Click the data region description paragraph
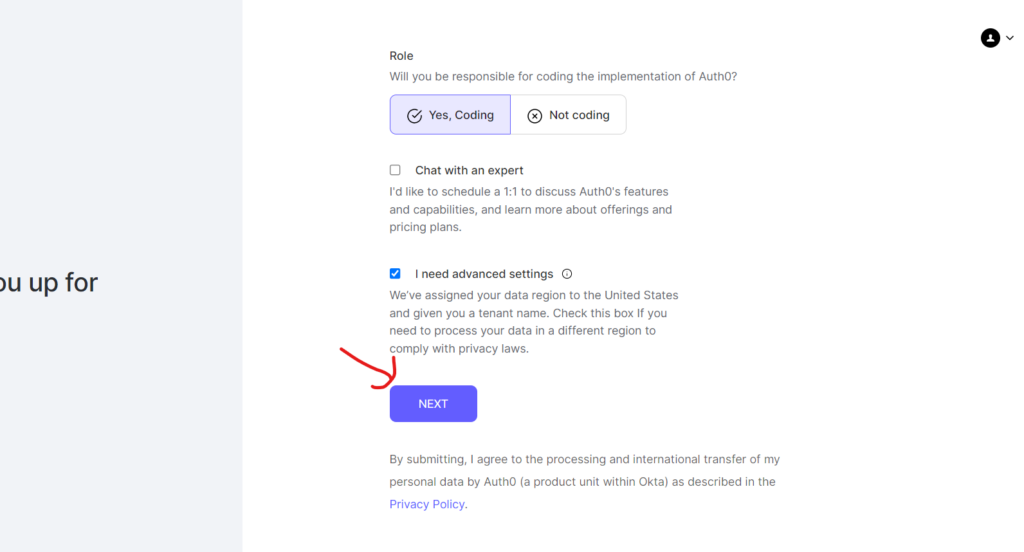 pyautogui.click(x=533, y=322)
